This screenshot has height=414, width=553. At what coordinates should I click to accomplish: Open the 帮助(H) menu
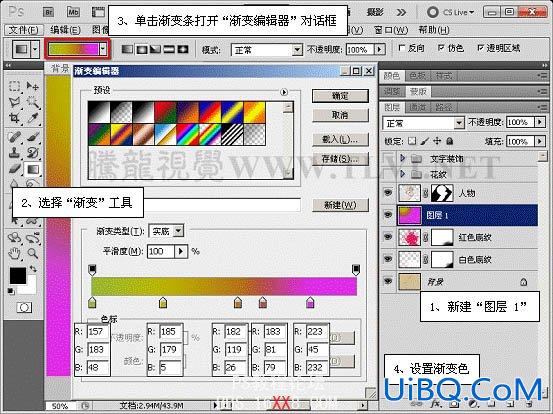[433, 30]
